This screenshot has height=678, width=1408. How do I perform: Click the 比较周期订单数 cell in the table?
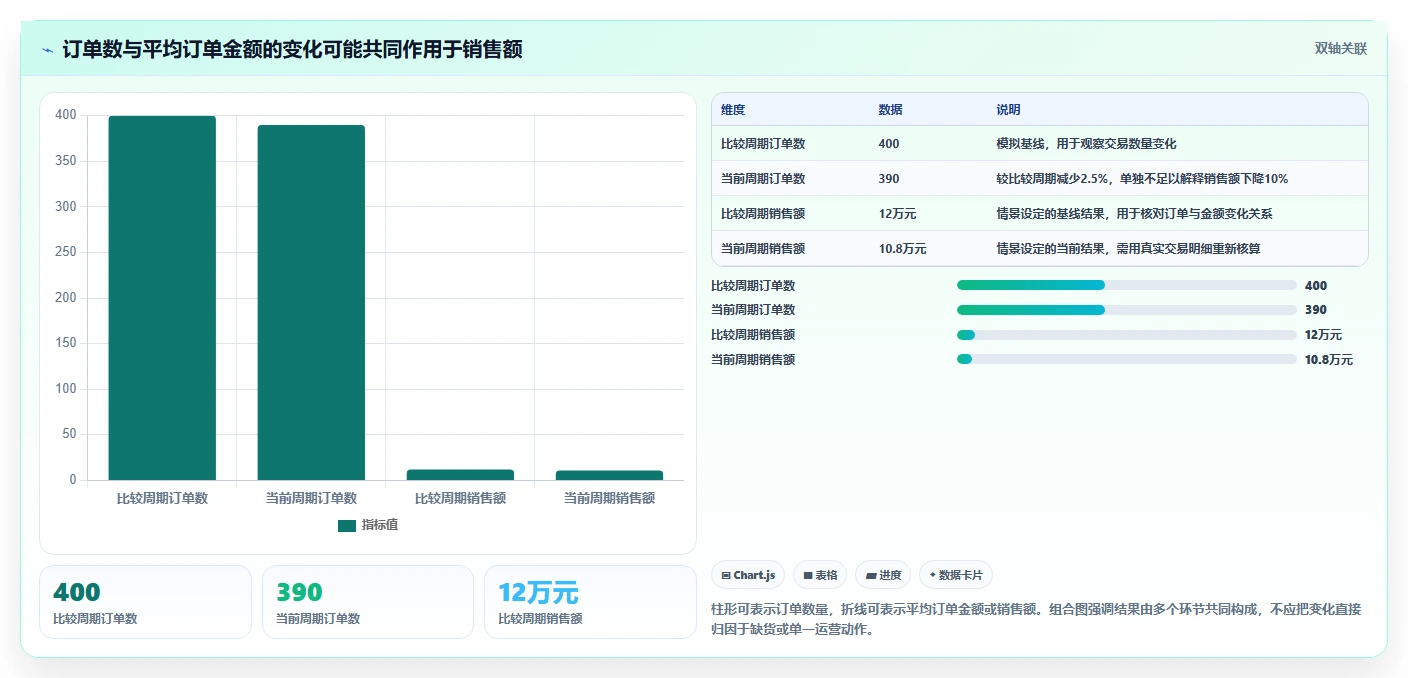[x=763, y=144]
